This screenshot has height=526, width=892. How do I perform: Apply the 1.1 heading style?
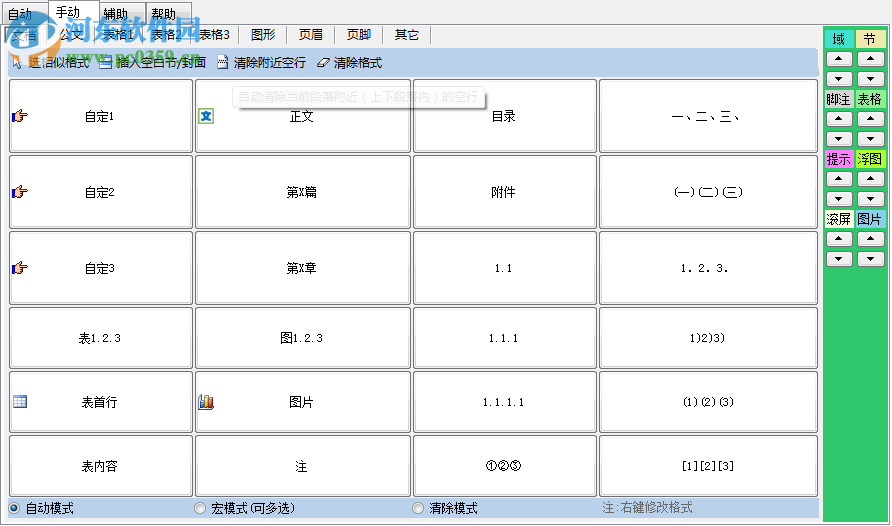[x=505, y=268]
